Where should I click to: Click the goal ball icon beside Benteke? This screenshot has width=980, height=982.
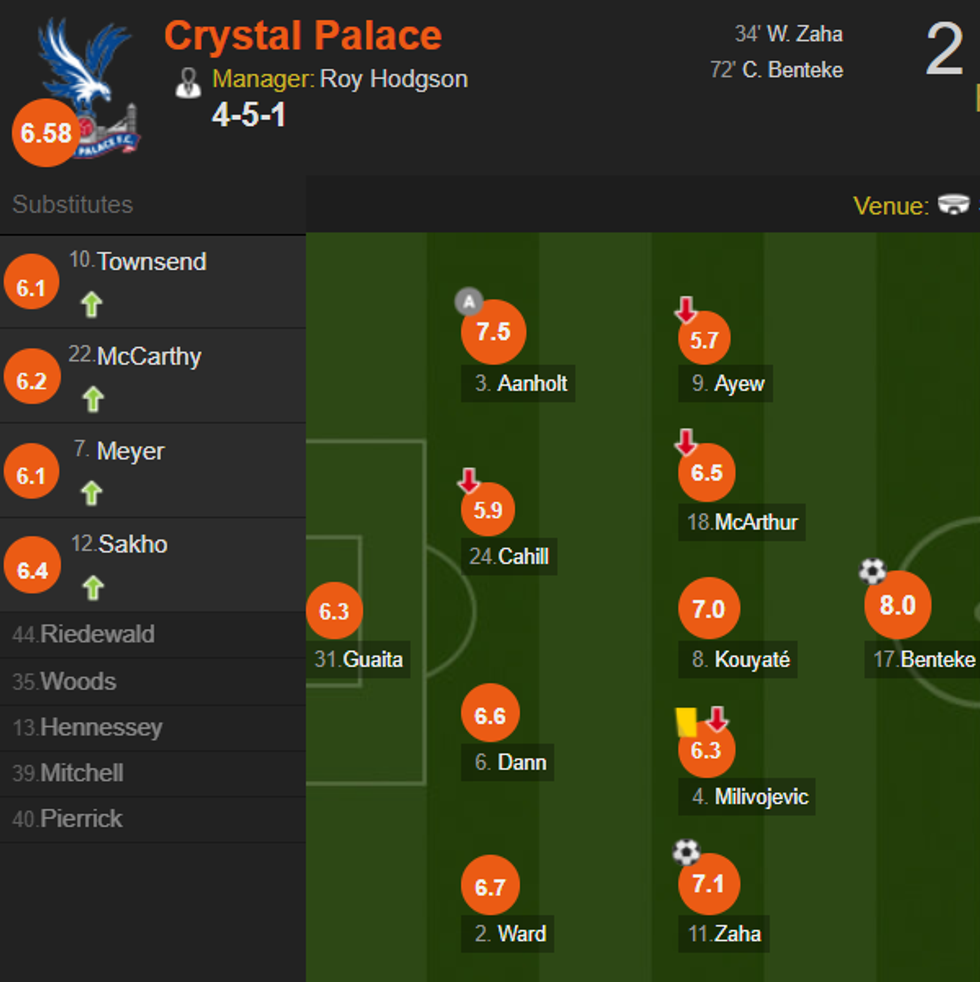pos(872,571)
